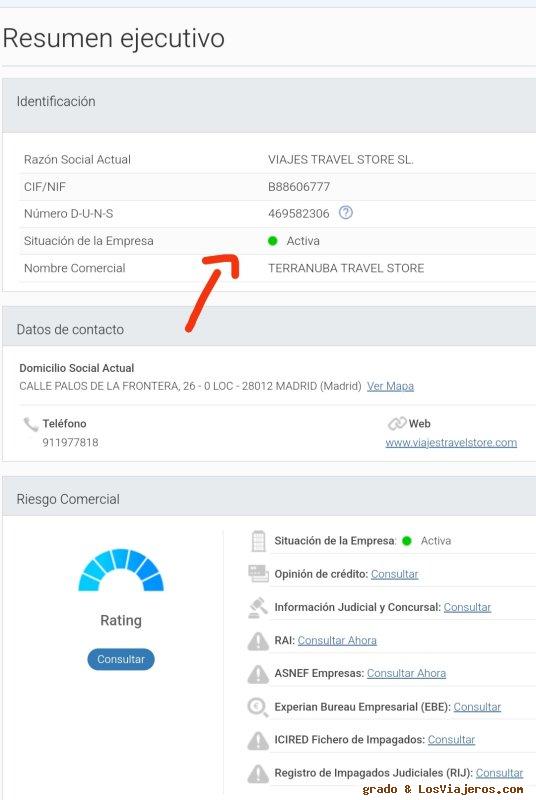536x800 pixels.
Task: Click the chain link Web icon
Action: [x=397, y=423]
